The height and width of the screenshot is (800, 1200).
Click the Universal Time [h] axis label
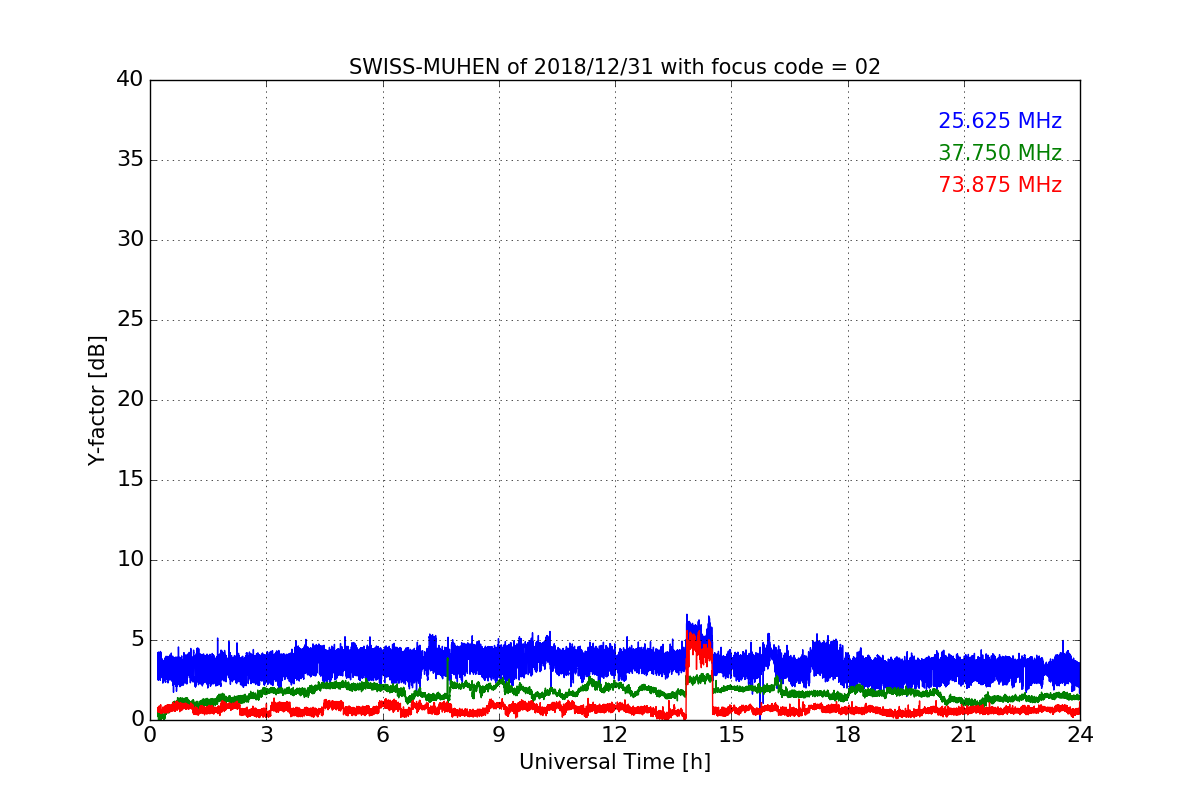(x=615, y=762)
